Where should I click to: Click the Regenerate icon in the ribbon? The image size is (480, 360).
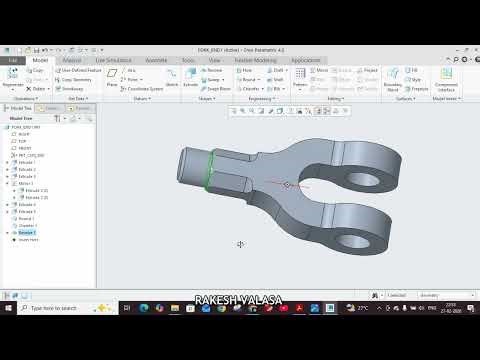pyautogui.click(x=13, y=73)
